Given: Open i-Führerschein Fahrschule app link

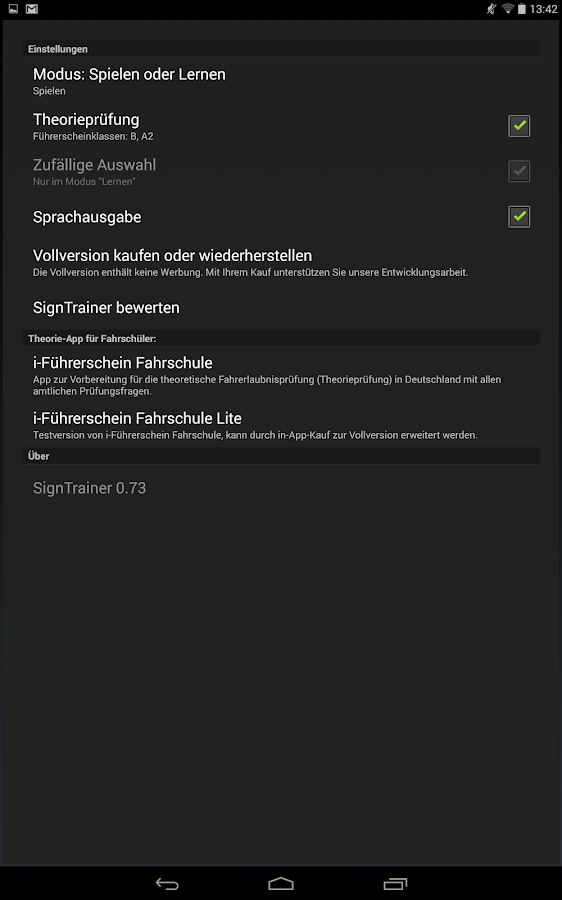Looking at the screenshot, I should (x=281, y=375).
